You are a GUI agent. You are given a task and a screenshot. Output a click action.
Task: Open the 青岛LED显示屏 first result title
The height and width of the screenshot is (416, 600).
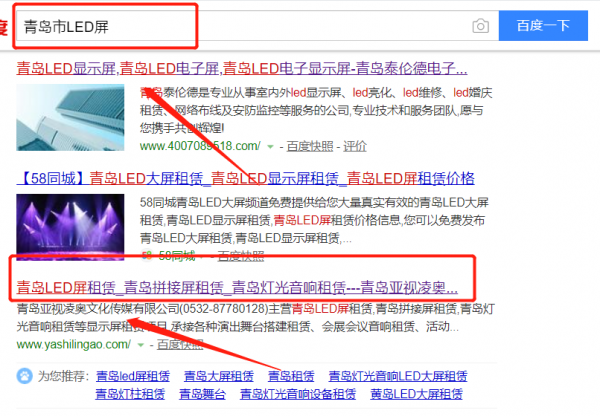click(242, 69)
